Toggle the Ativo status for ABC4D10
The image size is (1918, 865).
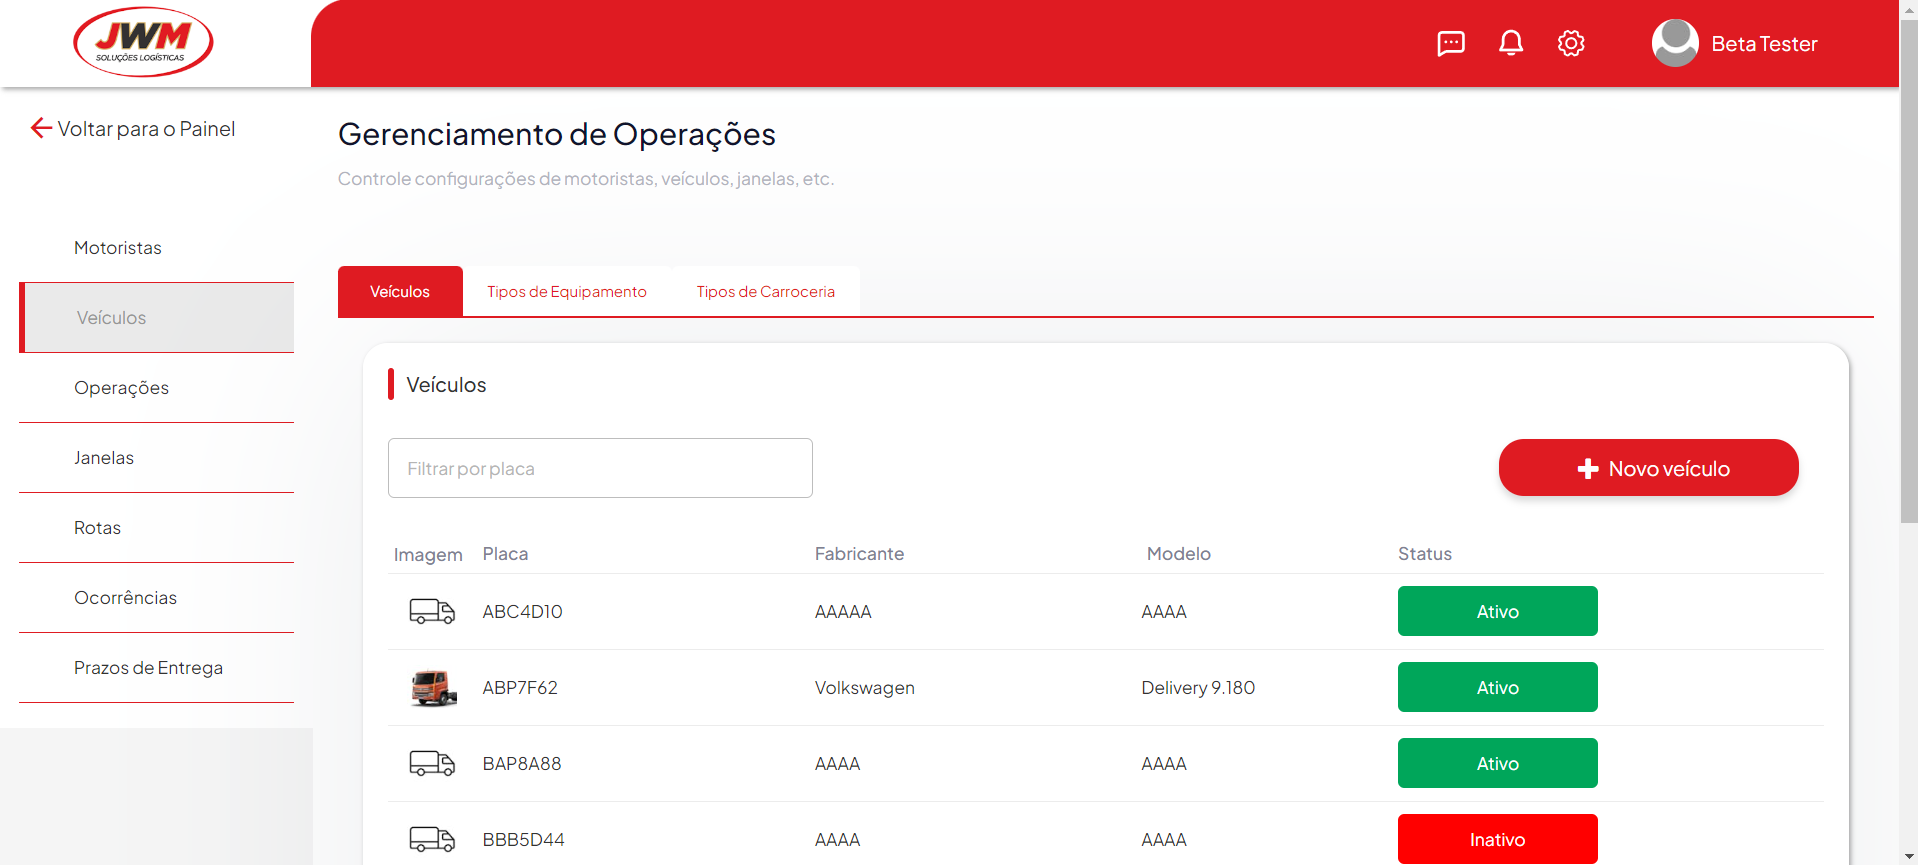[1497, 611]
